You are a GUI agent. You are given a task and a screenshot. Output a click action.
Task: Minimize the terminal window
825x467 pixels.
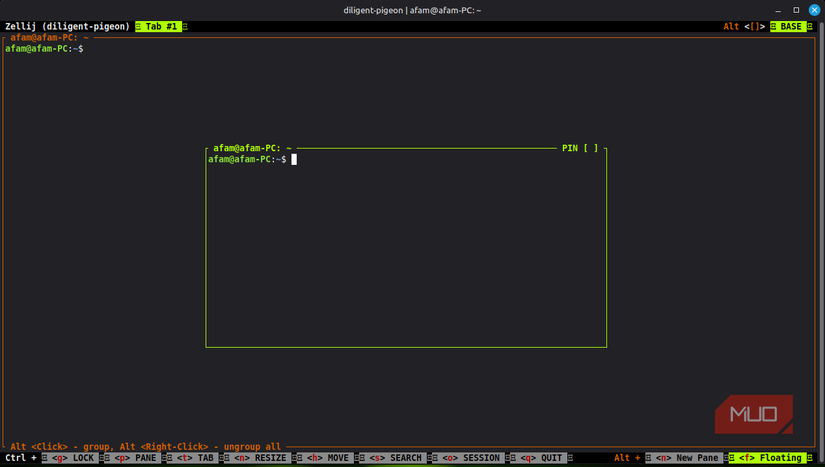778,10
